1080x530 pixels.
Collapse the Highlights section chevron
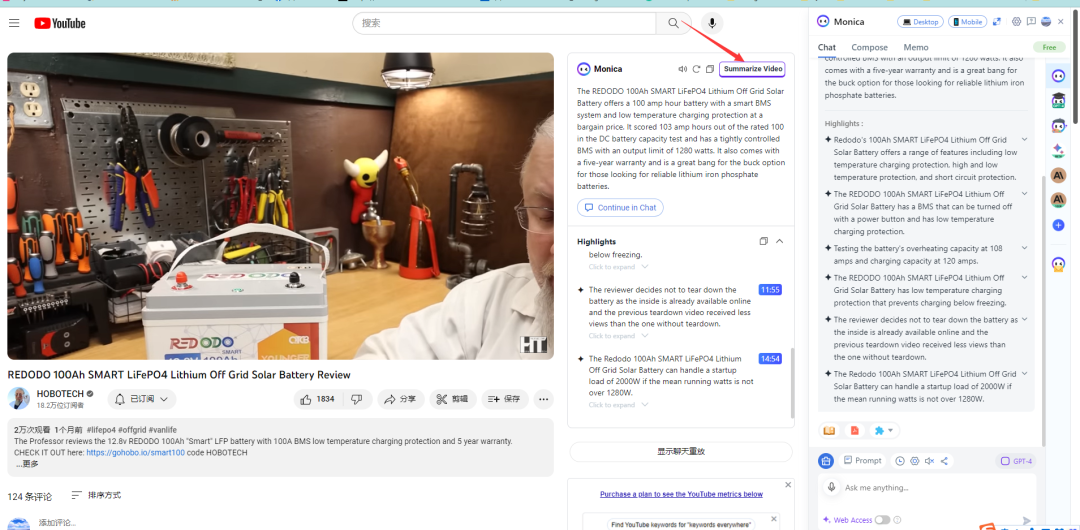coord(780,241)
